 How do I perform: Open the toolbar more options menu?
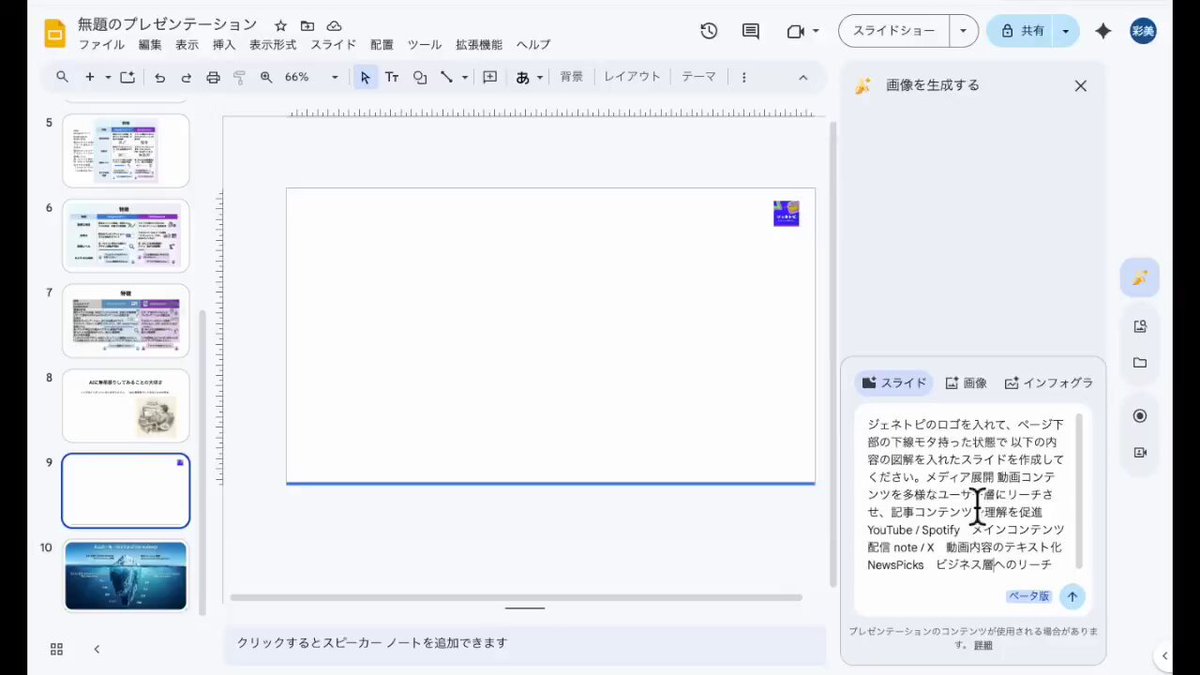(x=744, y=77)
